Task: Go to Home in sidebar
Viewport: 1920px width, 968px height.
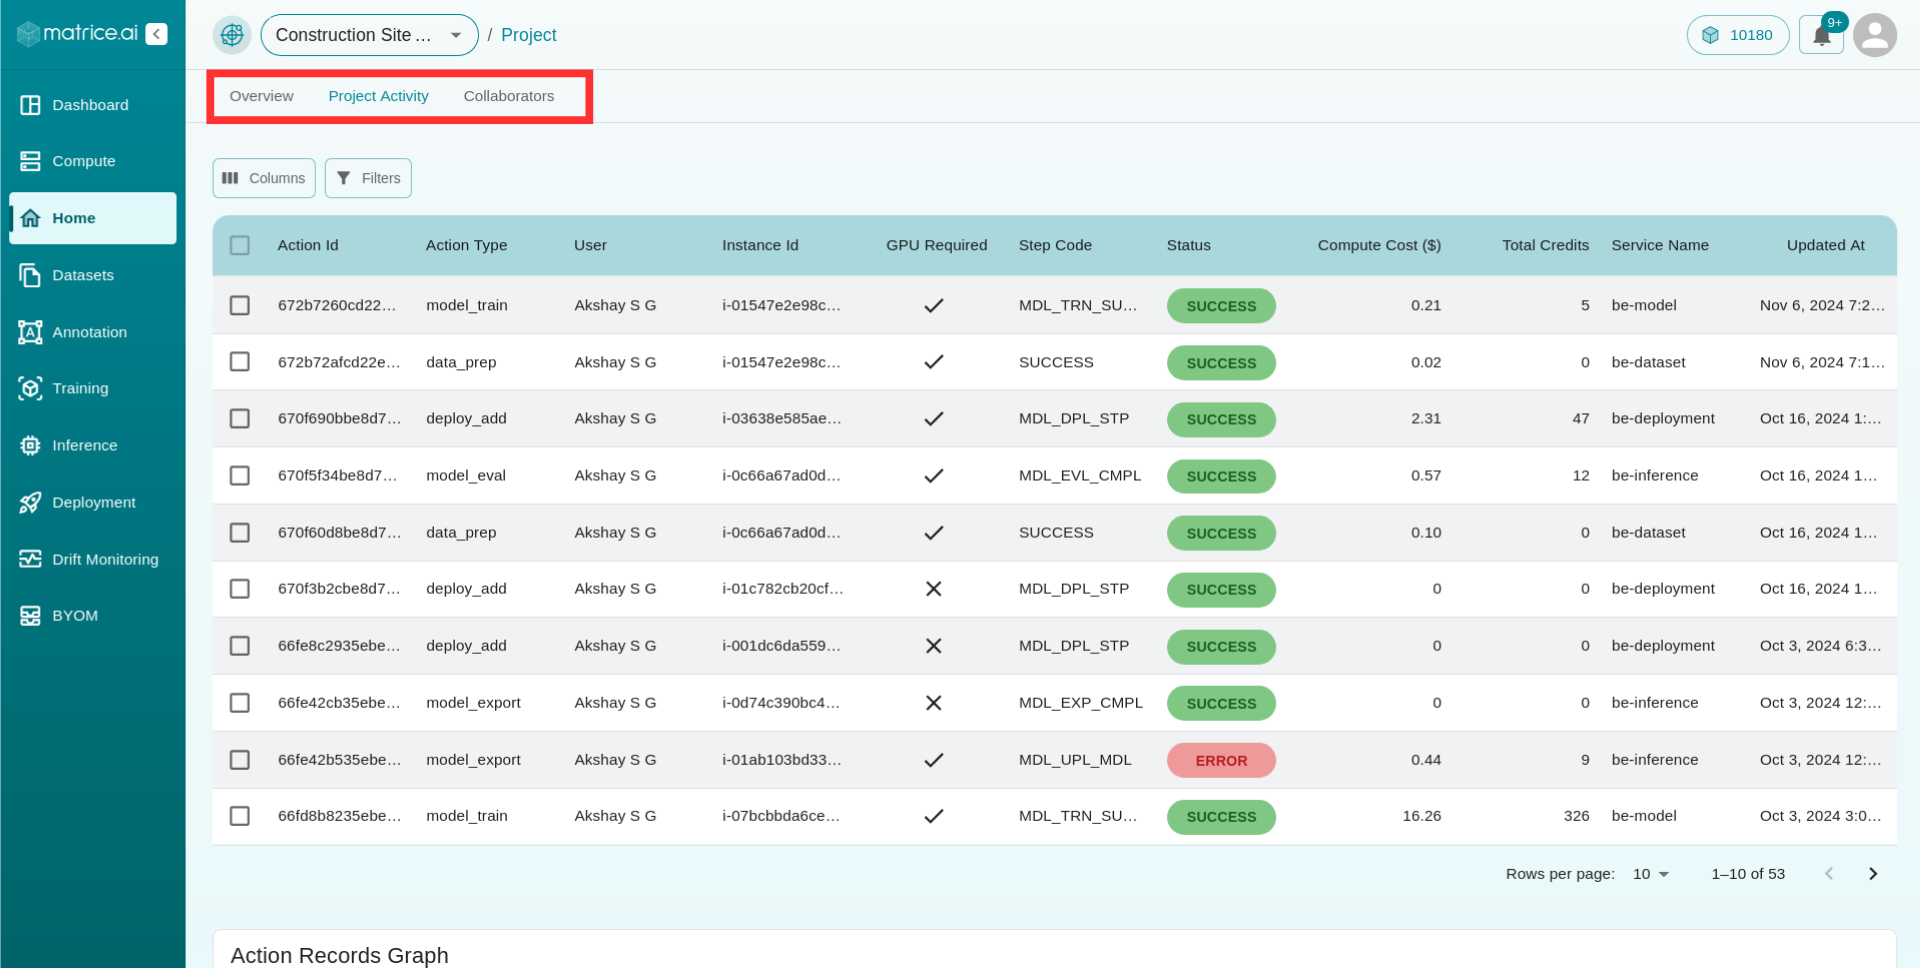Action: (92, 218)
